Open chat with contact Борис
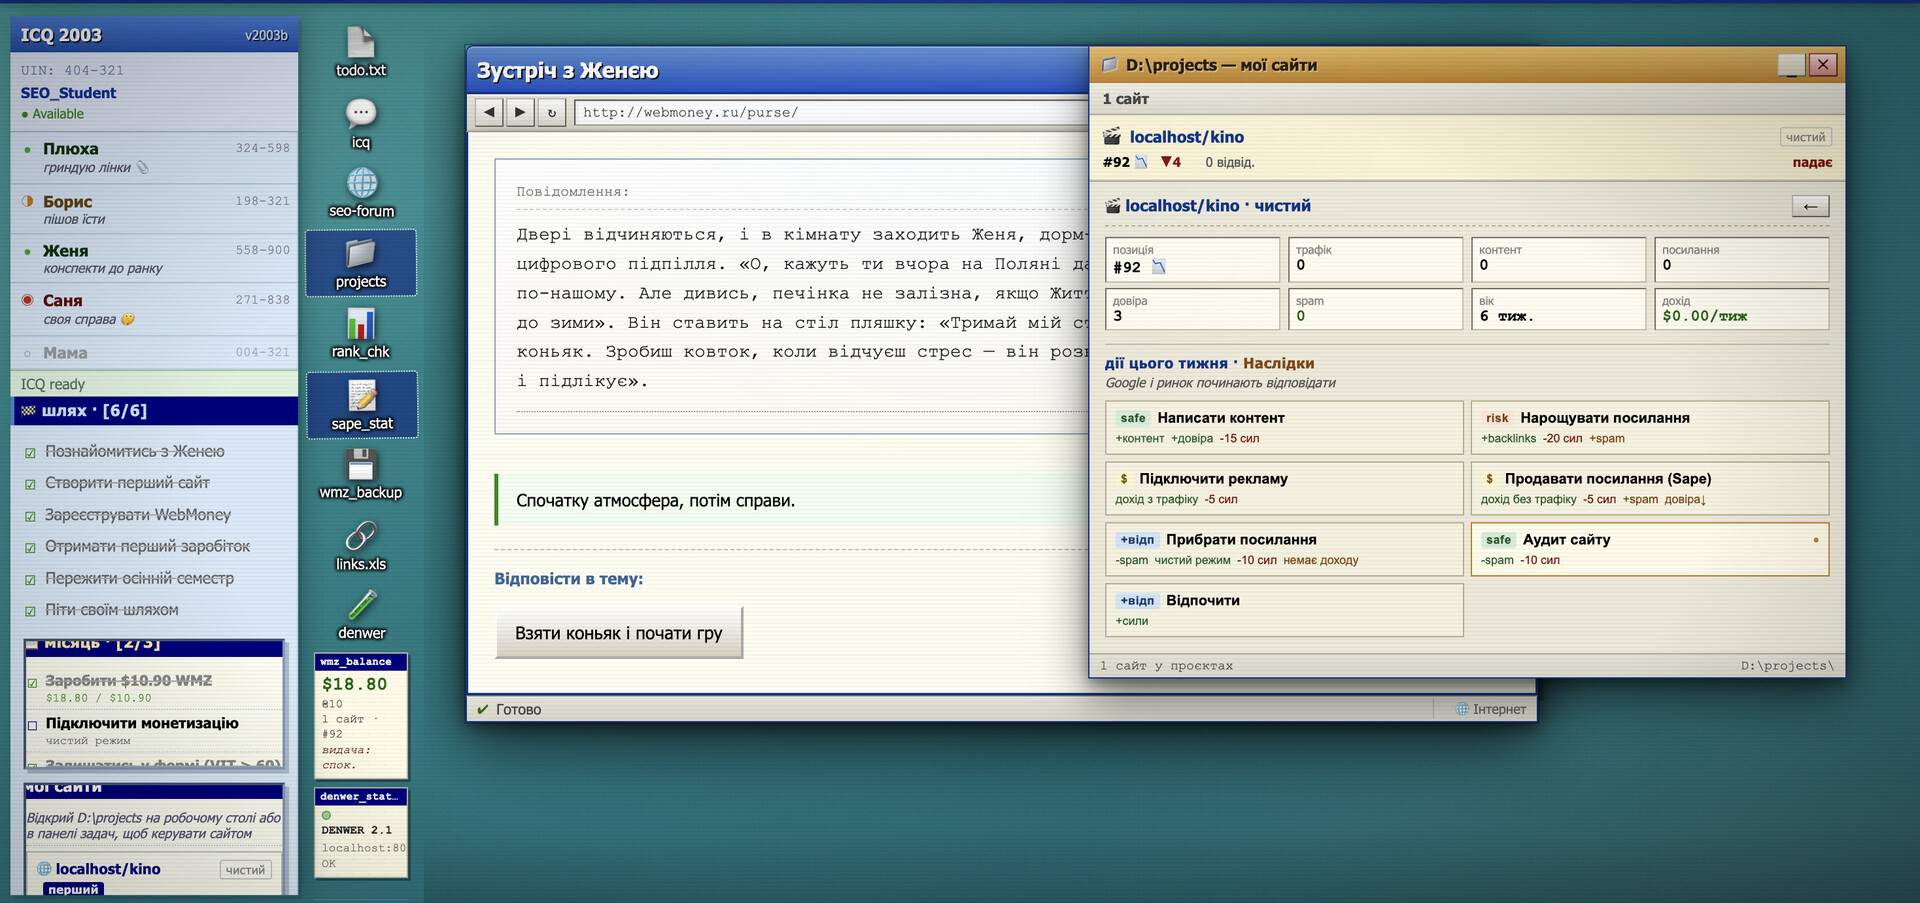 click(x=155, y=209)
